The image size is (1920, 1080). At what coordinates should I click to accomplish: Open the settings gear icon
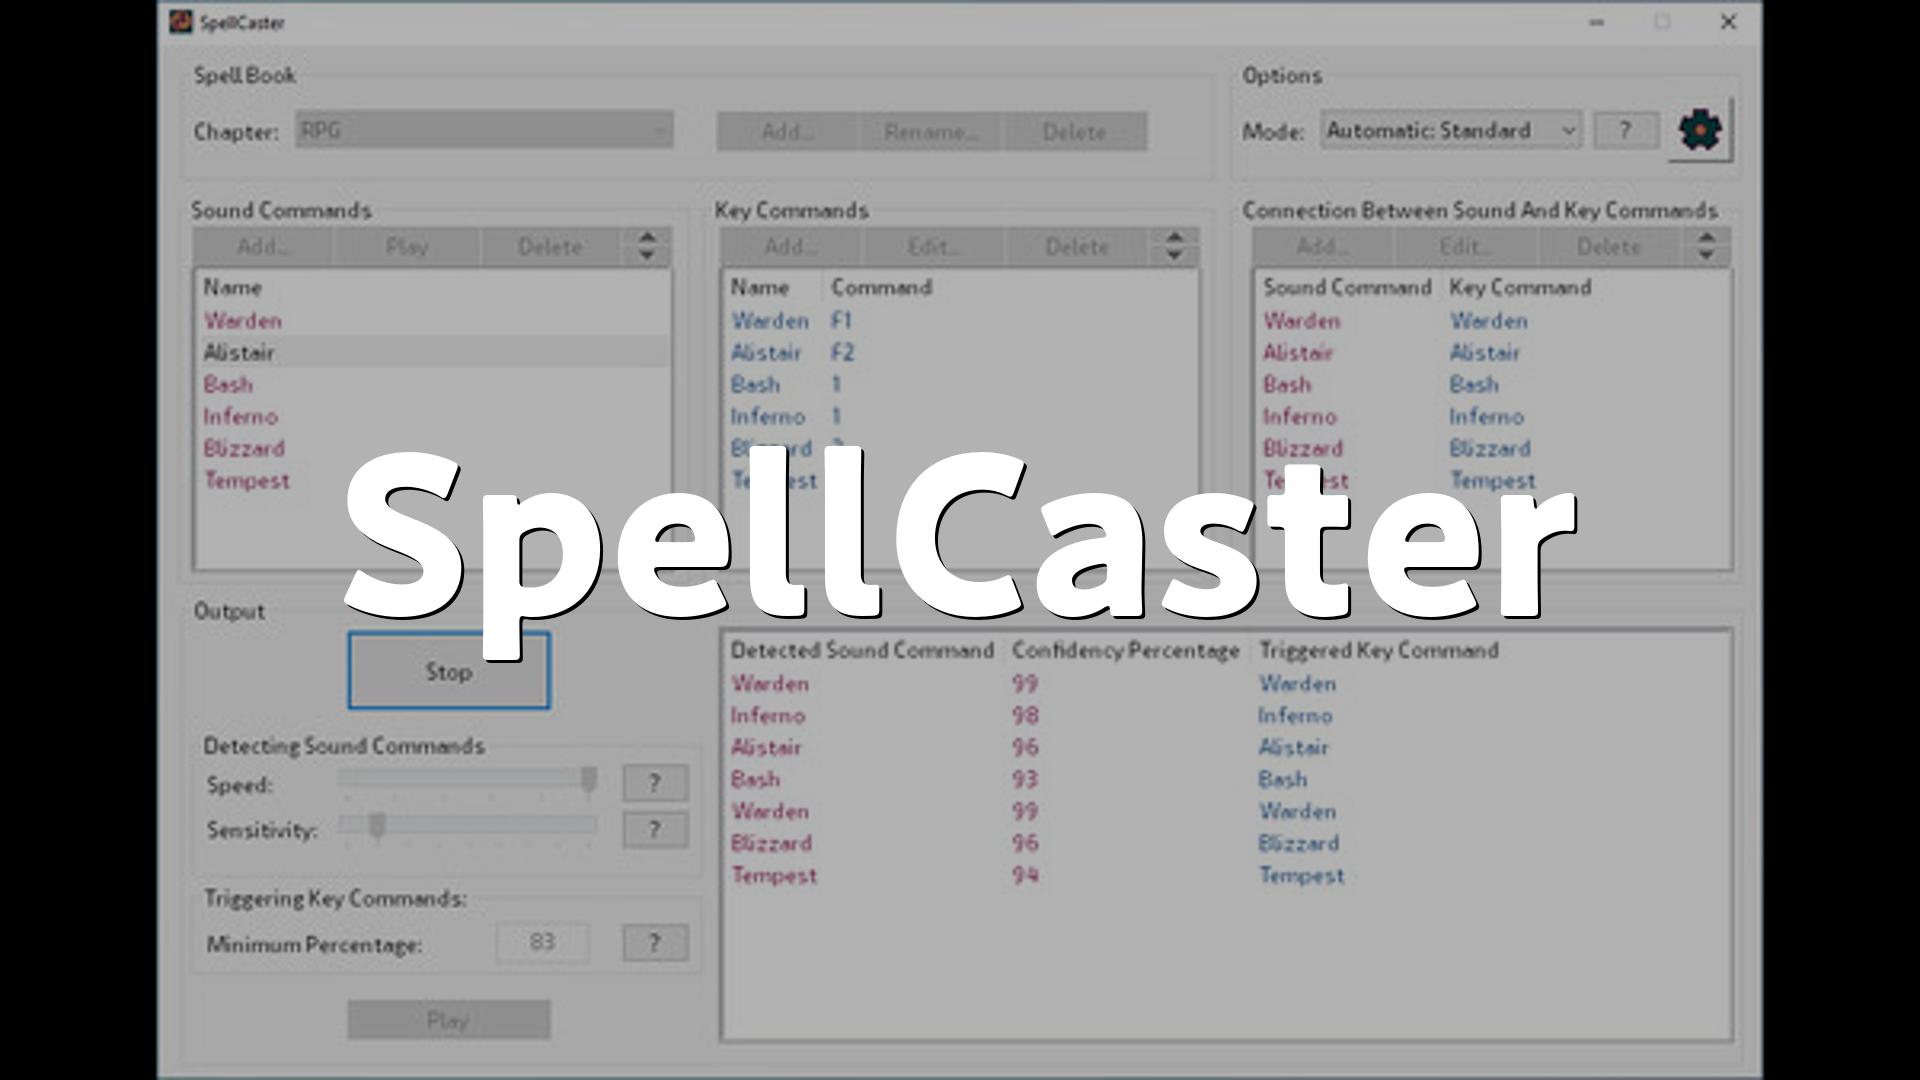pos(1700,130)
